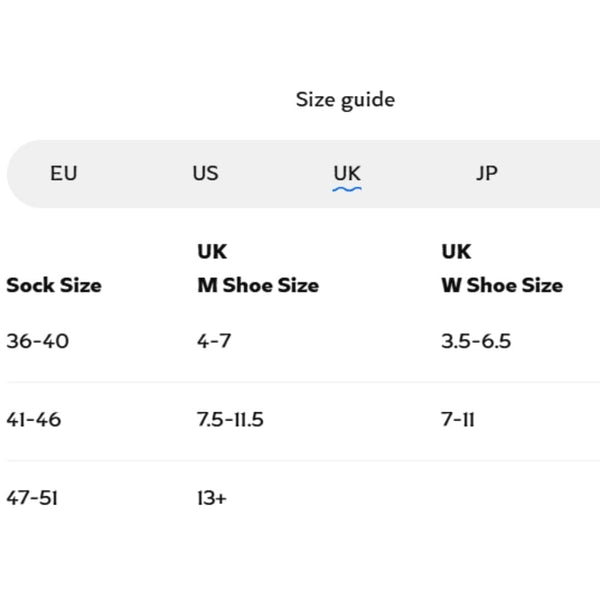Click the 7-11 women's shoe size cell
Image resolution: width=600 pixels, height=600 pixels.
point(458,420)
